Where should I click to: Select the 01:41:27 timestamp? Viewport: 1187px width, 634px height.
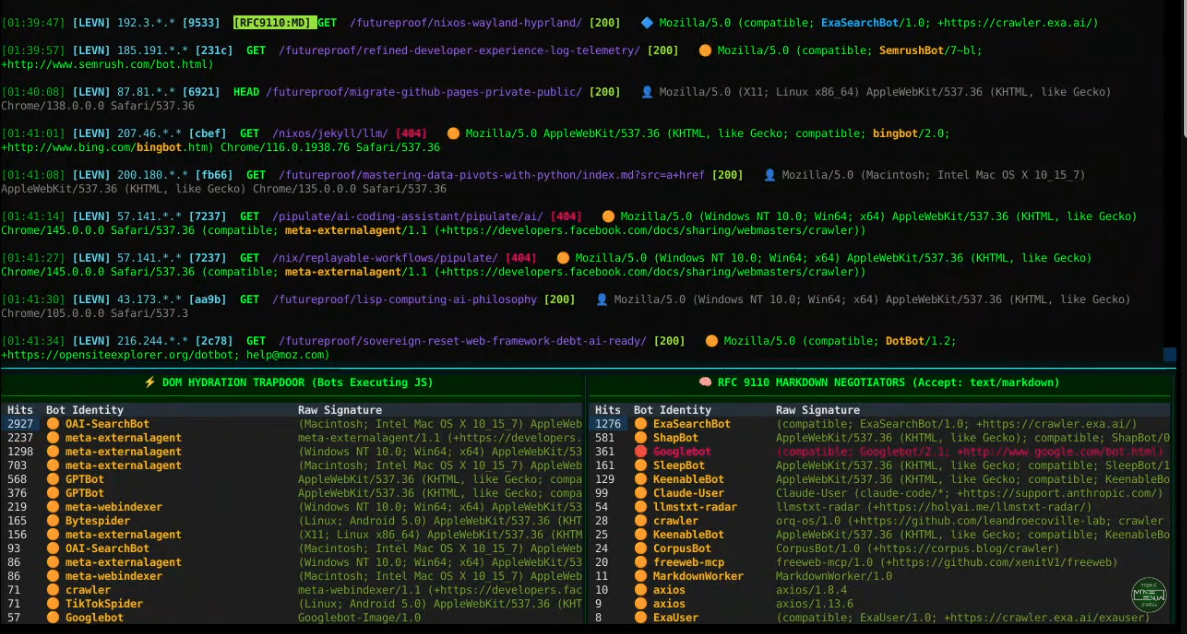[x=33, y=258]
